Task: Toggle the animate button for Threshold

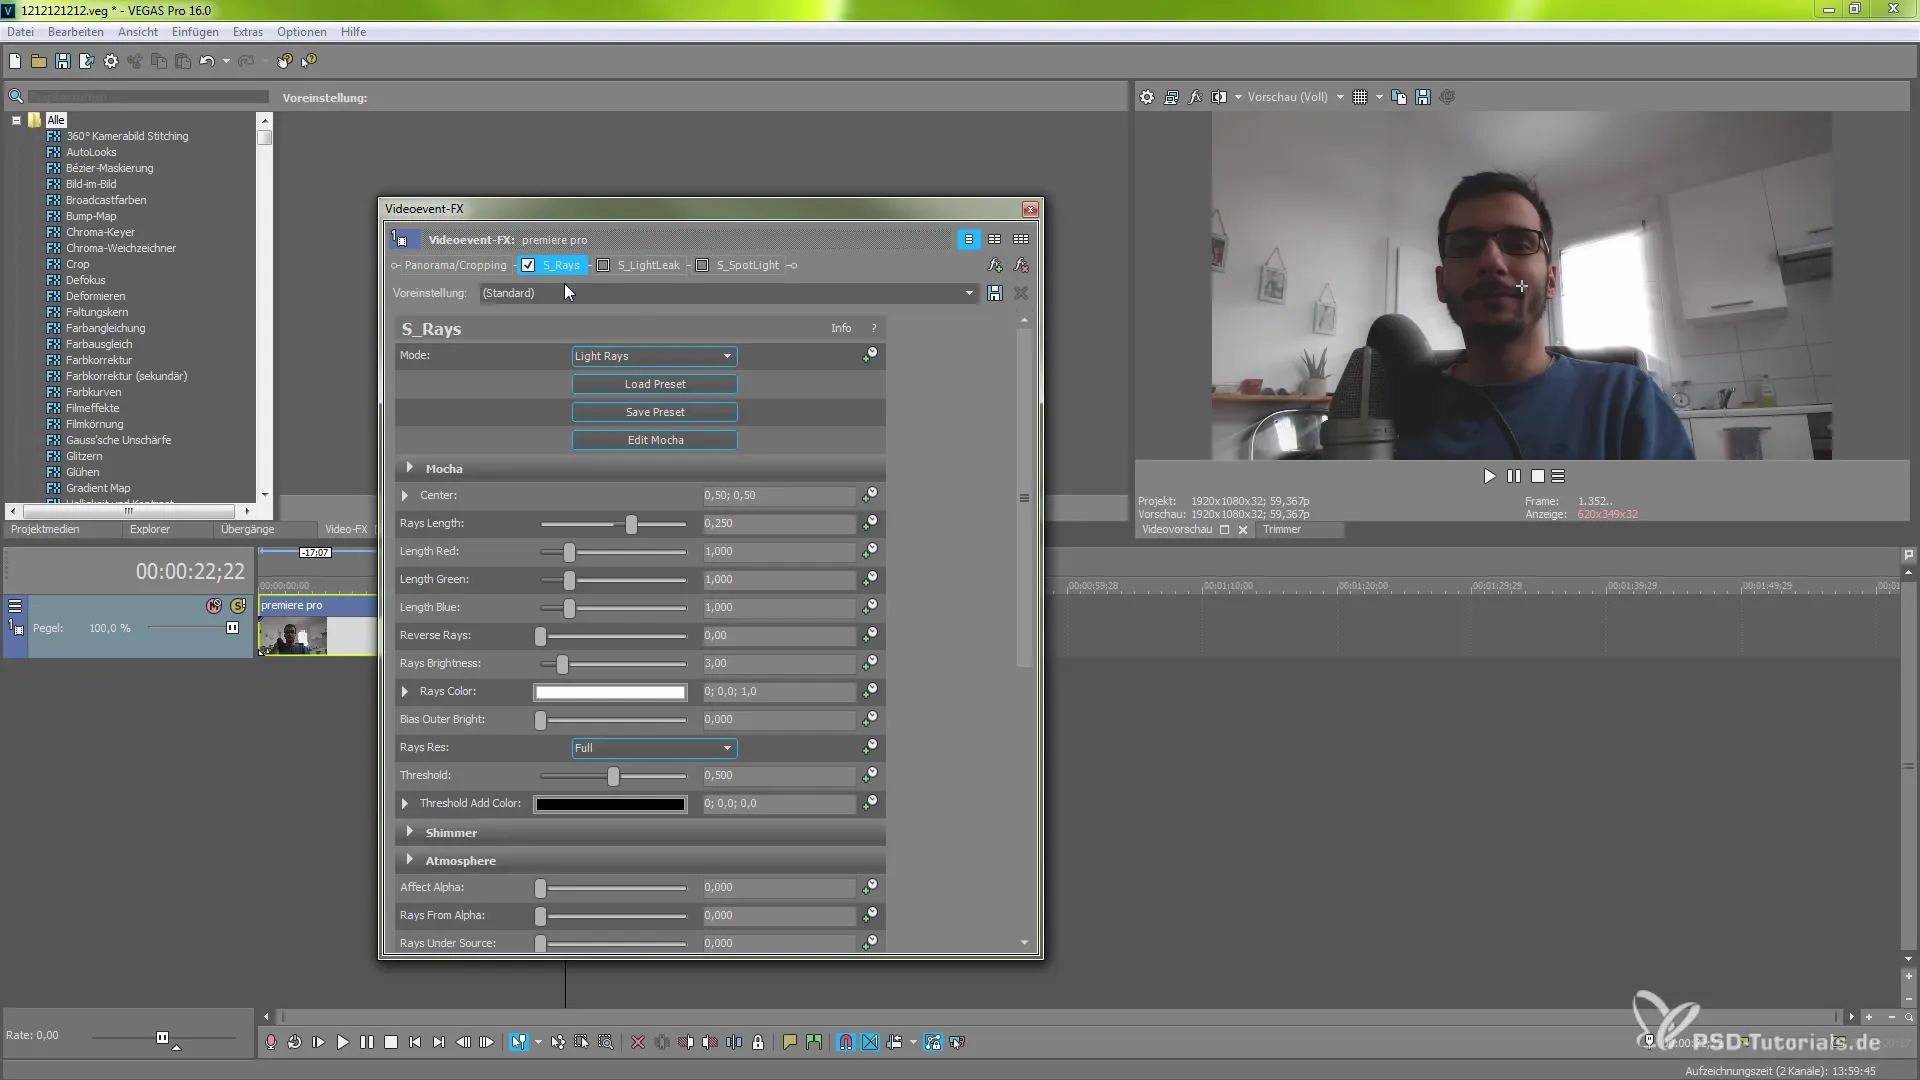Action: (x=870, y=774)
